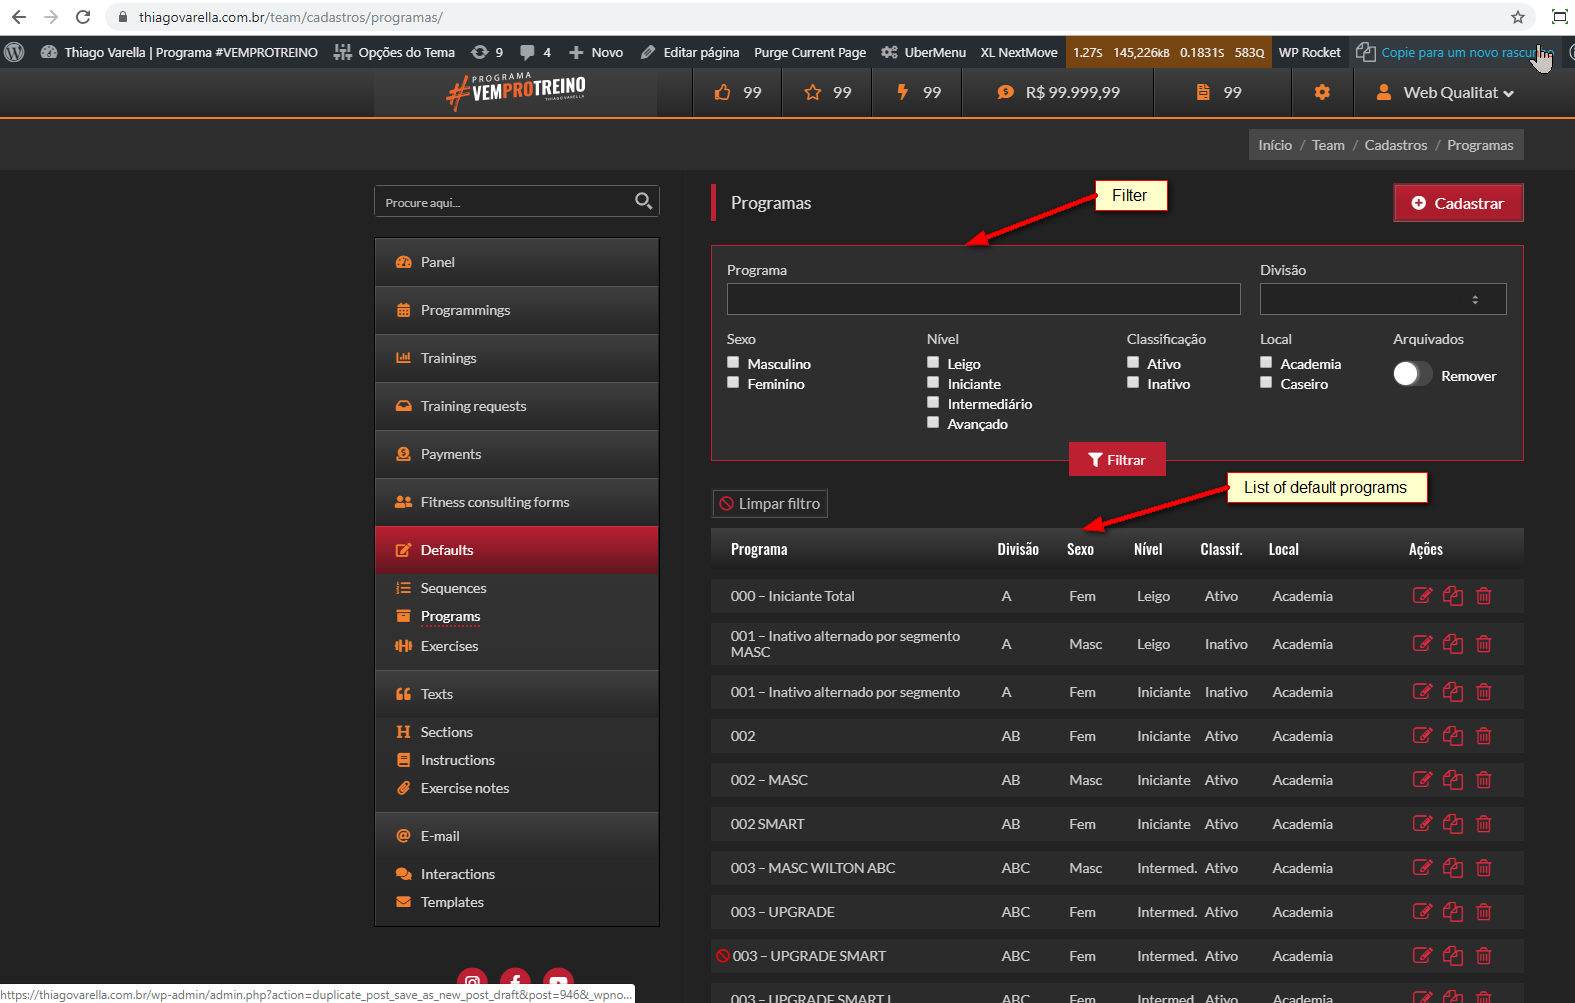The image size is (1575, 1003).
Task: Clear filters with Limpar filtro
Action: [x=770, y=504]
